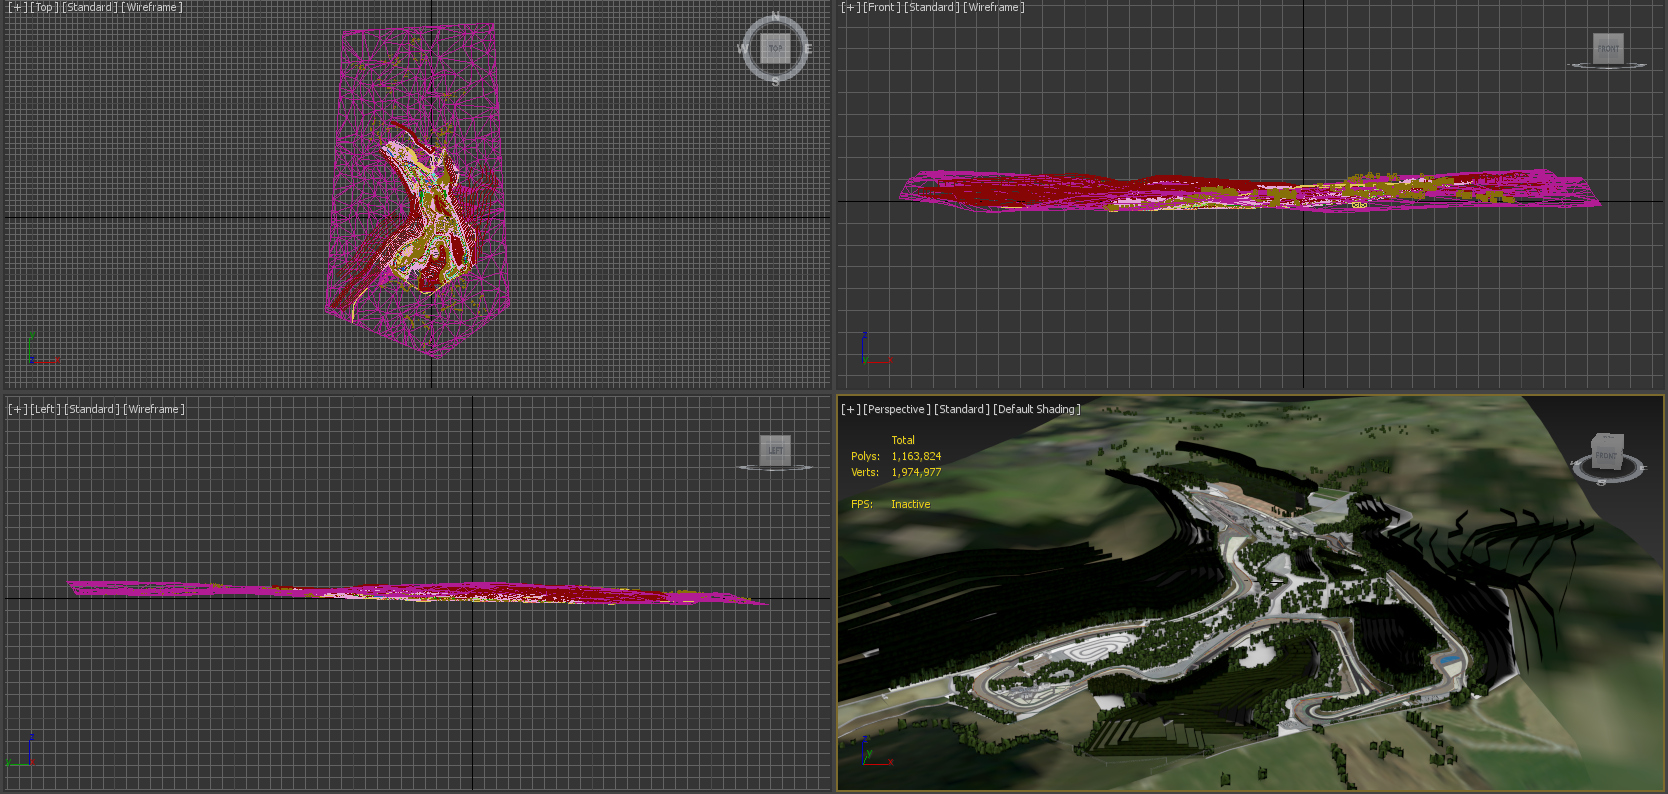Open the [Left] point-of-view menu

(x=46, y=409)
